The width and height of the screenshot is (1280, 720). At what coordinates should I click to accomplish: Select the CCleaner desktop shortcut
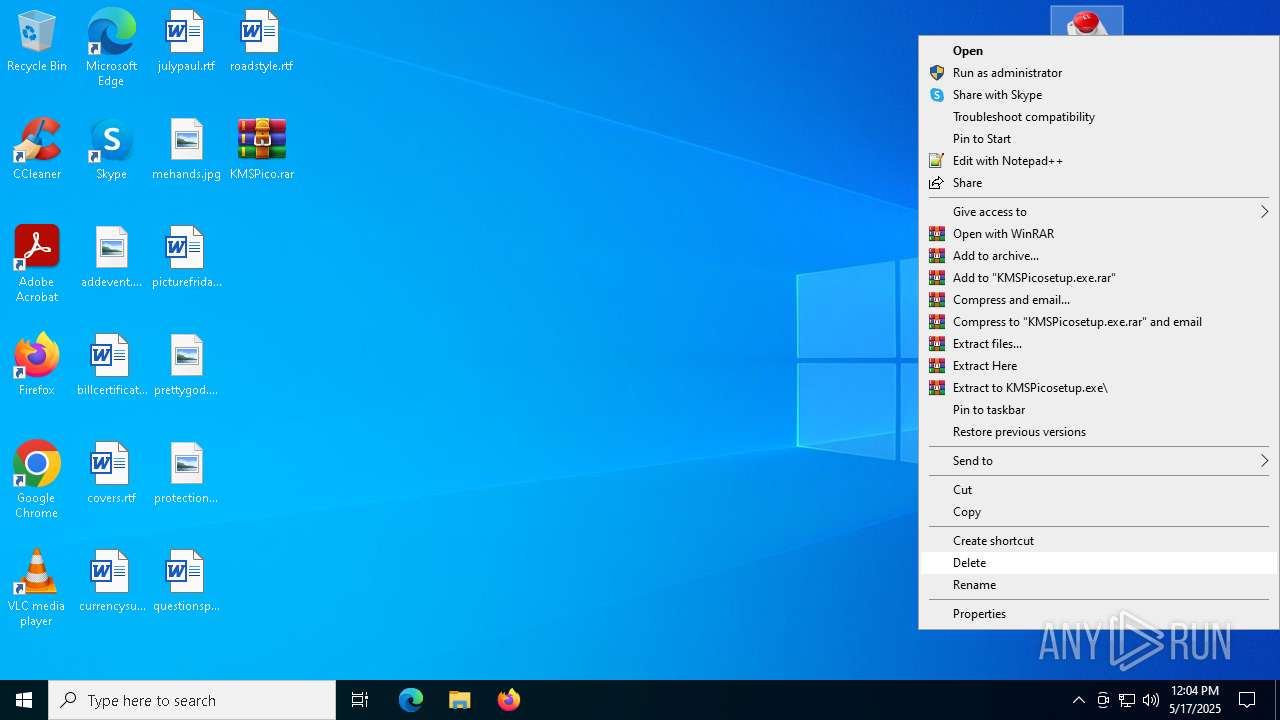click(37, 150)
